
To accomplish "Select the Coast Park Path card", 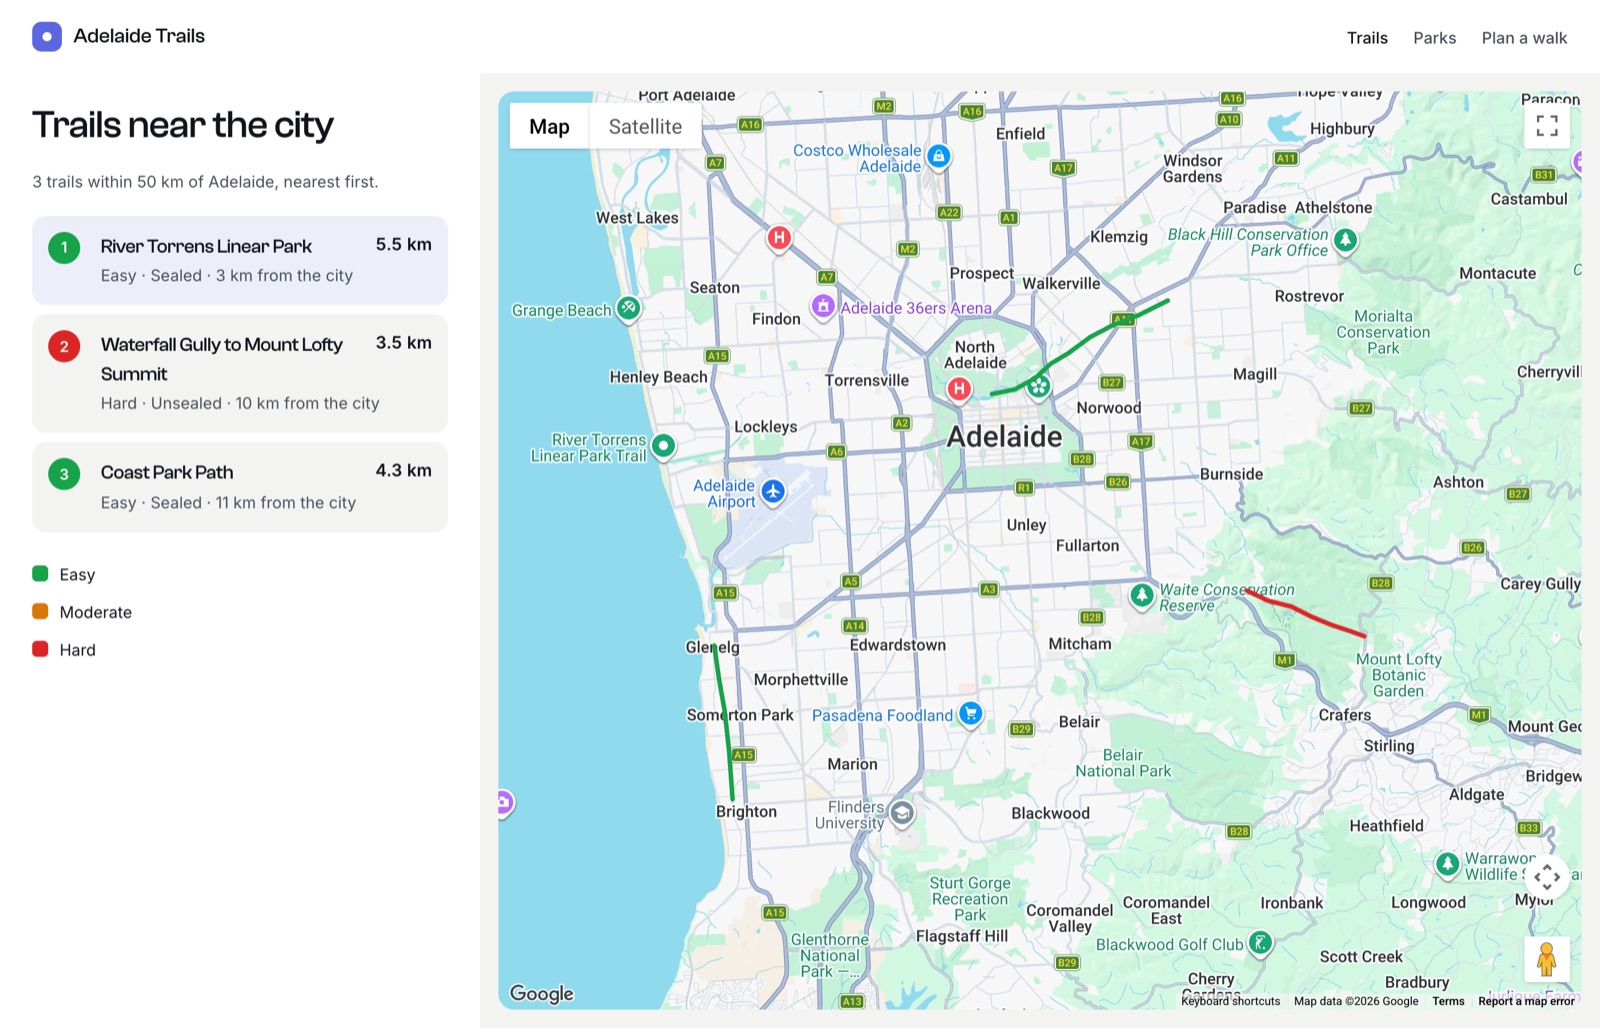I will point(240,487).
